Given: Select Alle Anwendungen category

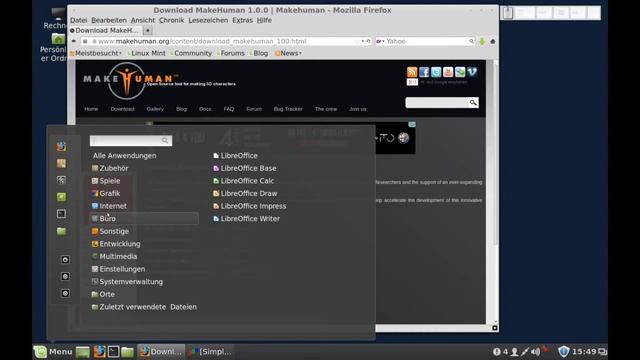Looking at the screenshot, I should click(x=124, y=156).
